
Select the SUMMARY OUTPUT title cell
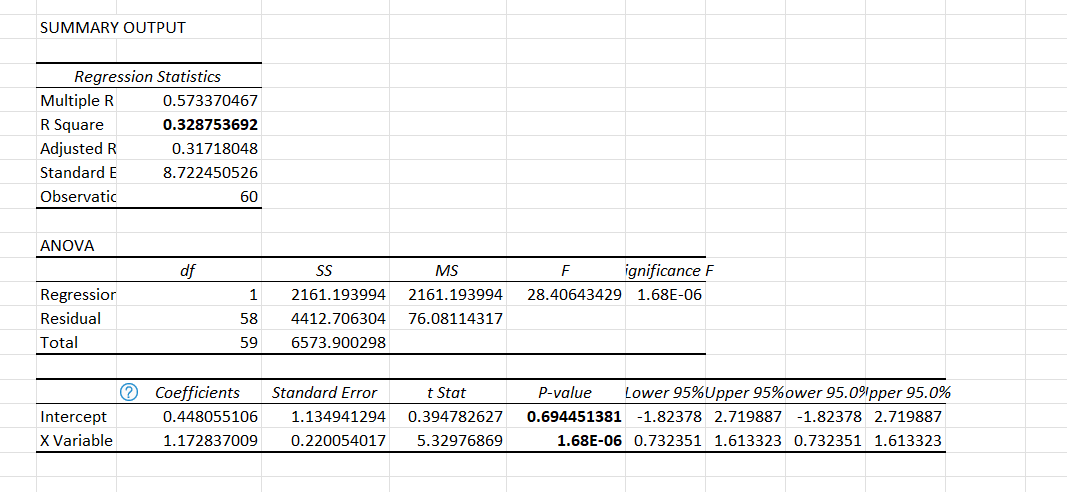pyautogui.click(x=112, y=28)
